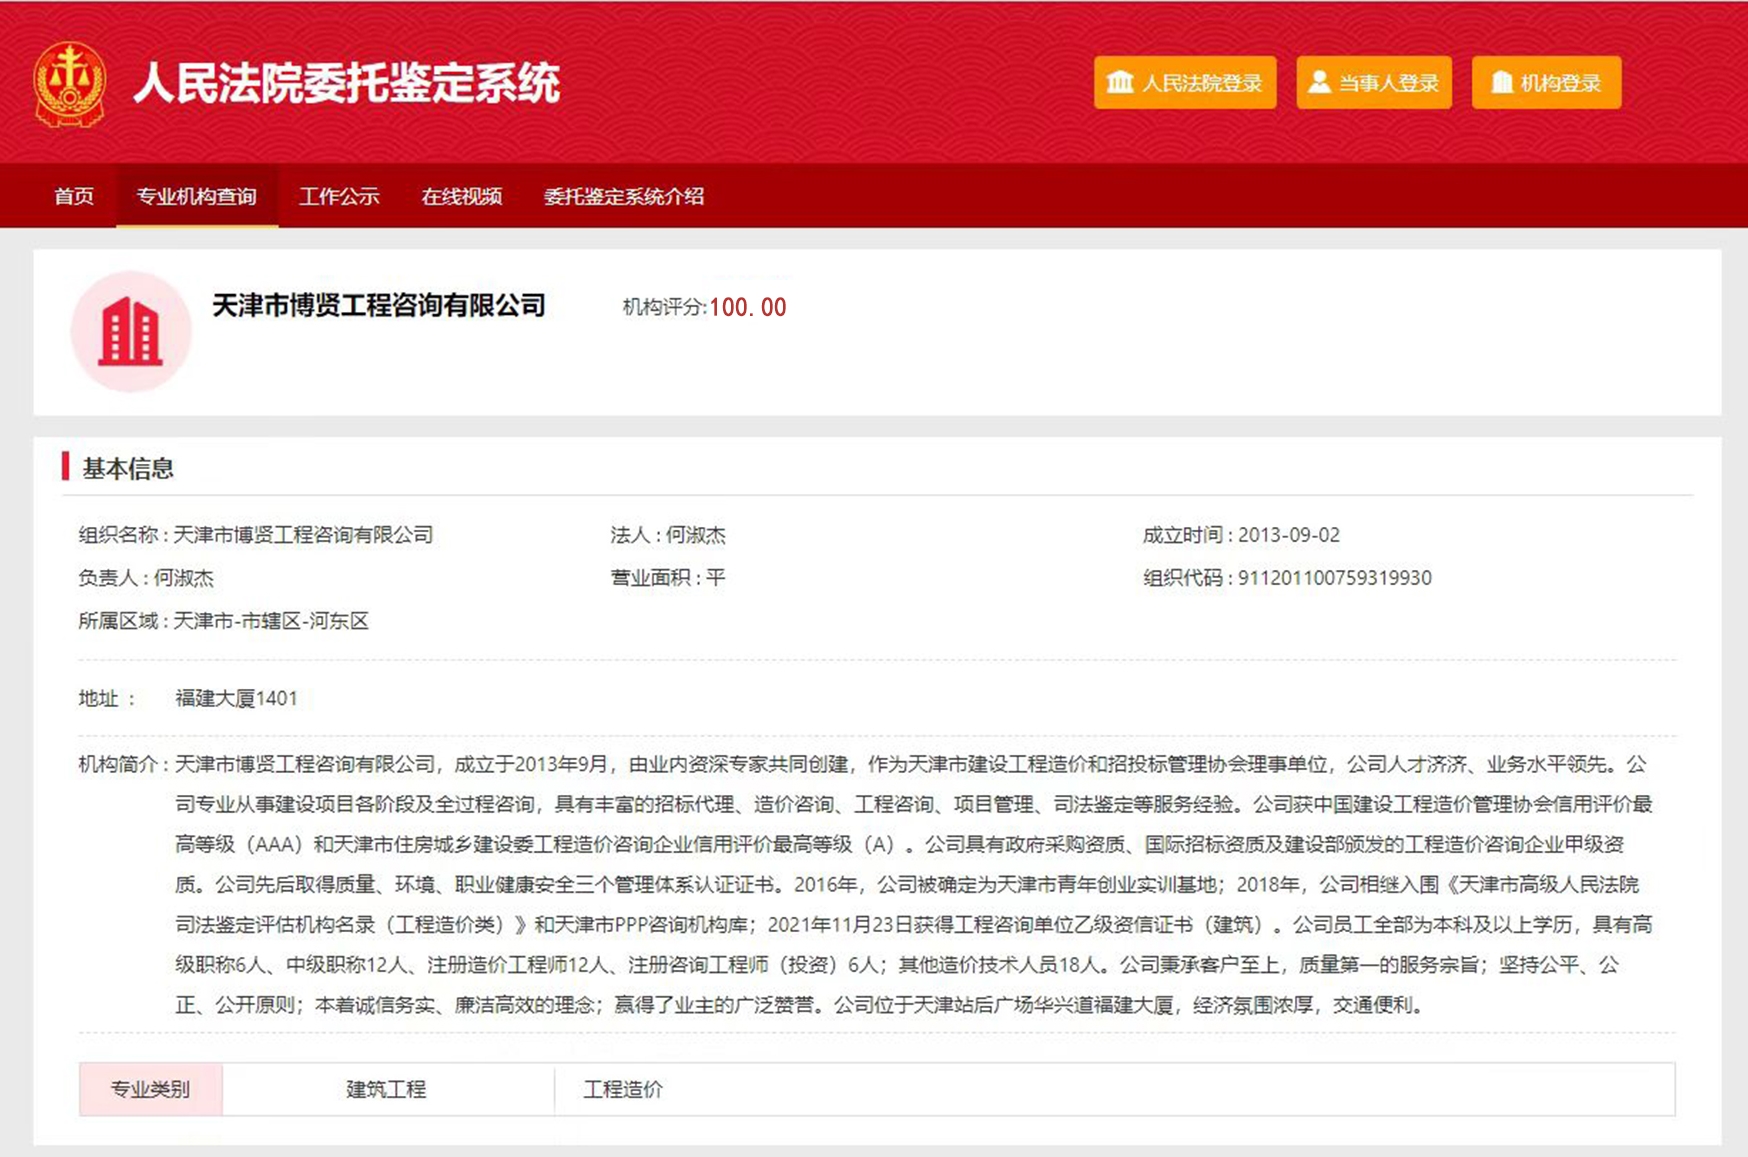Click the person icon in 当事人登录 button
The image size is (1748, 1157).
pyautogui.click(x=1319, y=82)
